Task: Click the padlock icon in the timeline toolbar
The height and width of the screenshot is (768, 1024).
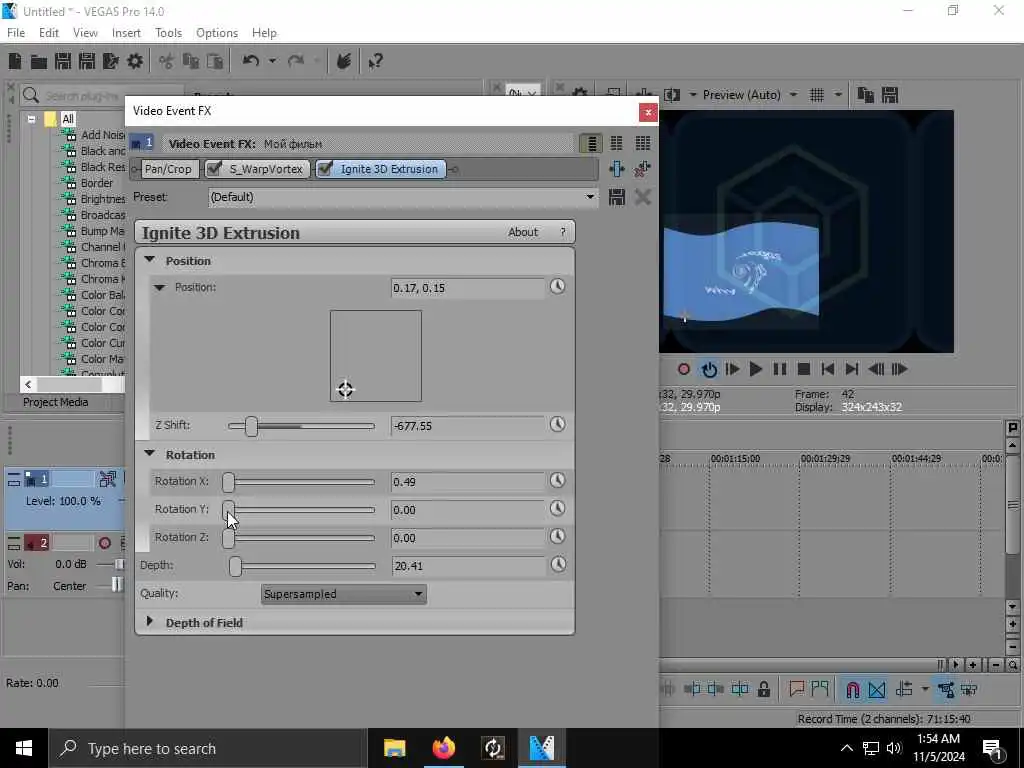Action: [x=763, y=689]
